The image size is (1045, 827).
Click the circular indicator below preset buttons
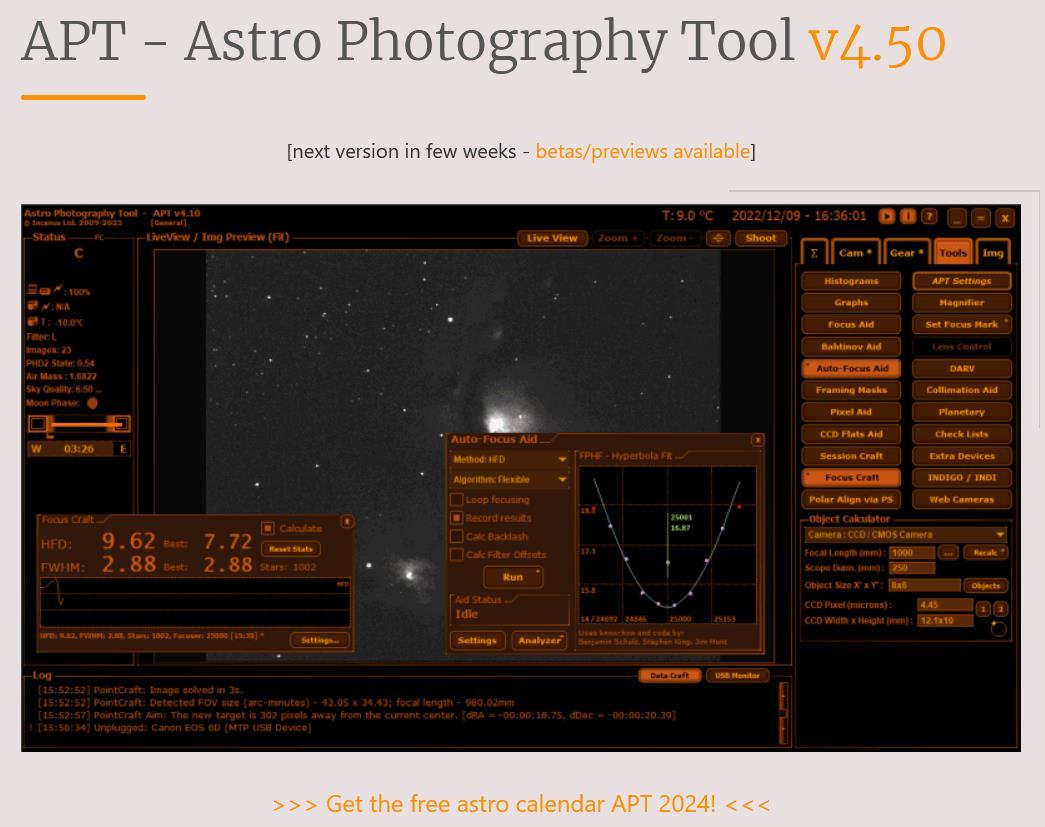(x=998, y=628)
